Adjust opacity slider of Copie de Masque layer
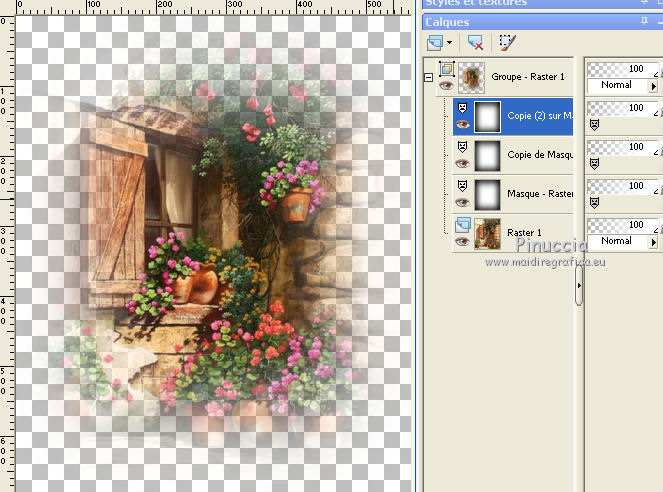Image resolution: width=663 pixels, height=492 pixels. (x=622, y=147)
